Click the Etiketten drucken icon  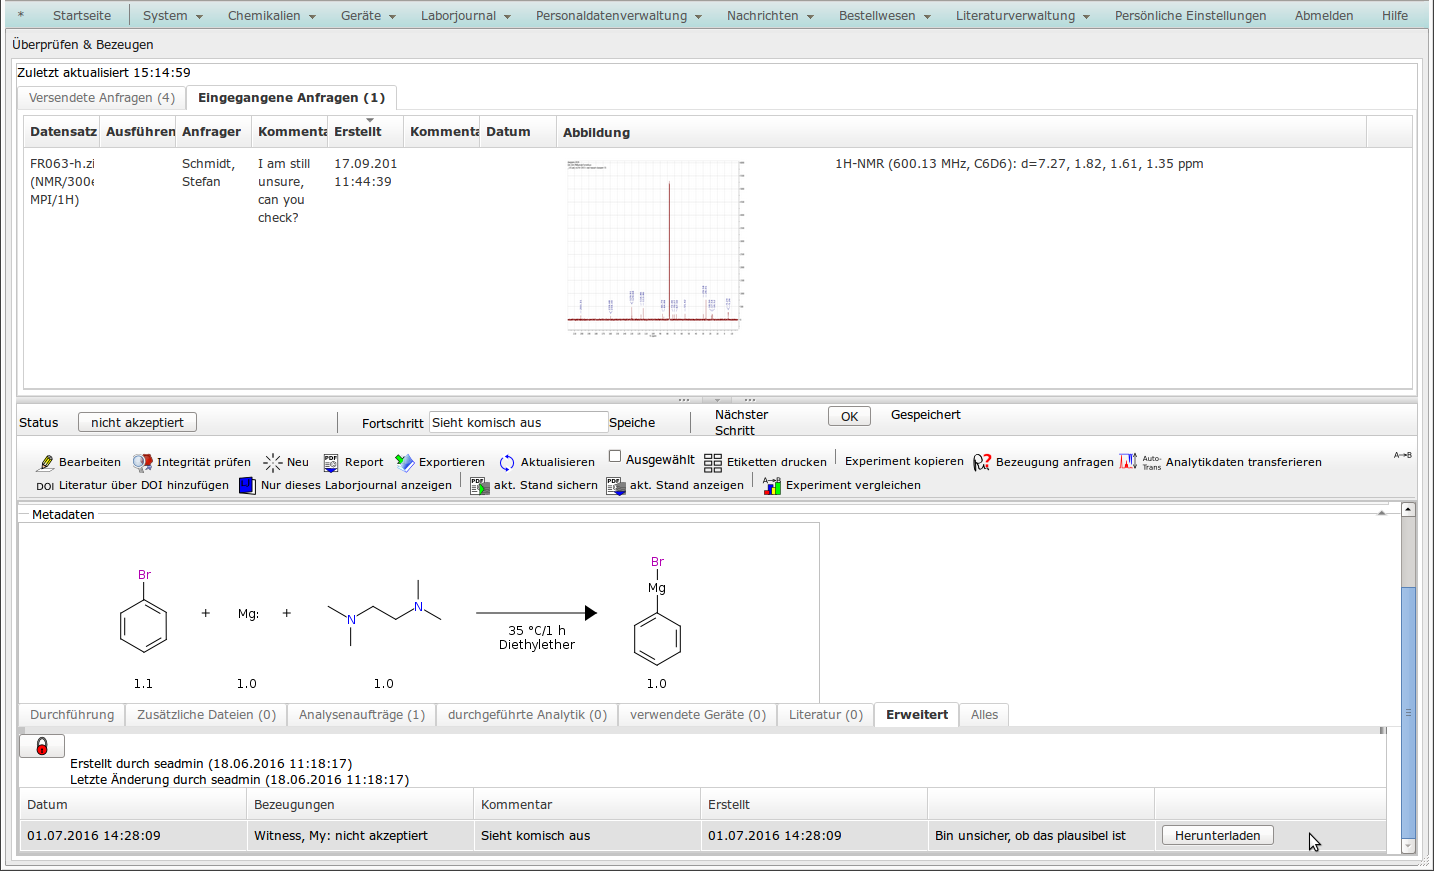click(x=713, y=462)
